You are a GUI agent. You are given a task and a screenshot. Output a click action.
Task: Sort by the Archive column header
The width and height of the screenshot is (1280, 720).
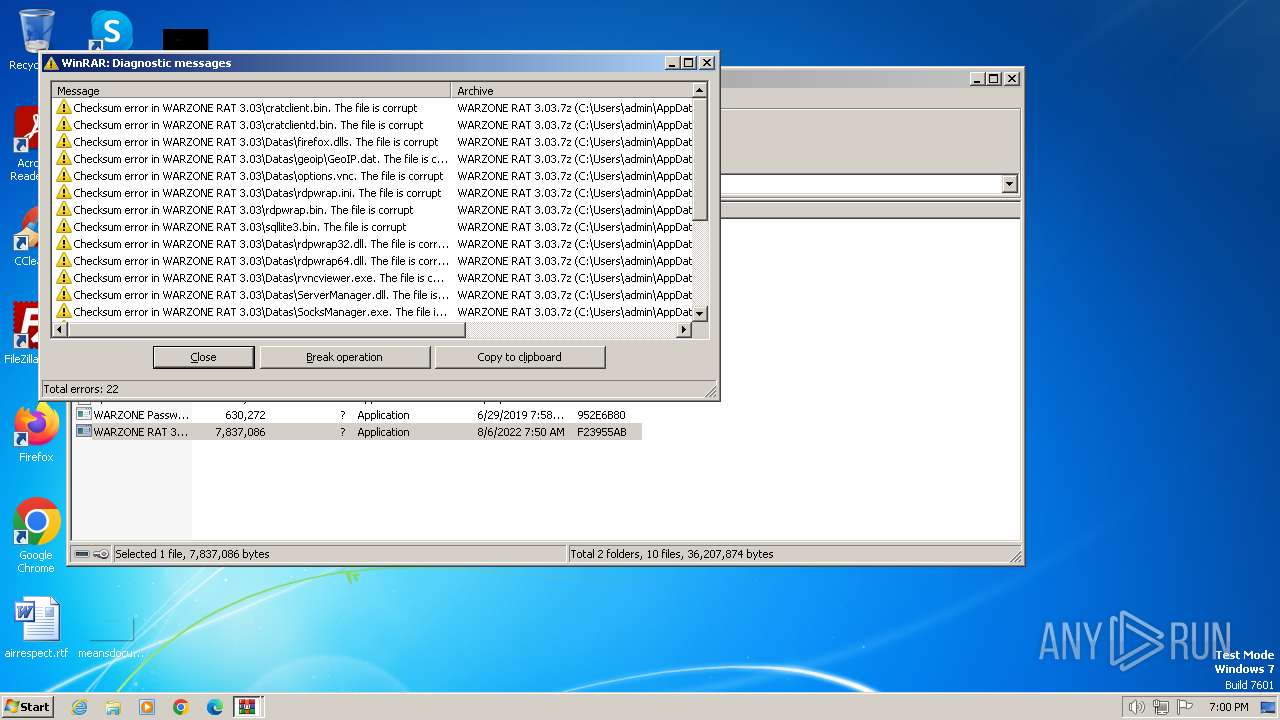(571, 91)
